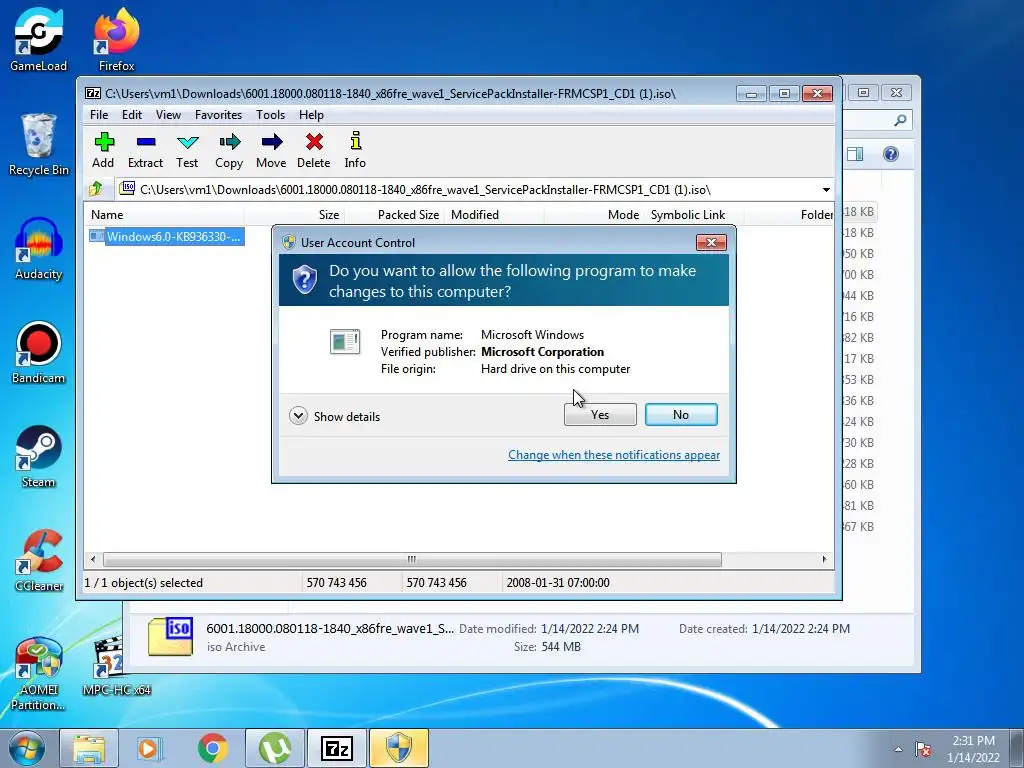1024x768 pixels.
Task: Click the Move toolbar icon
Action: point(271,150)
